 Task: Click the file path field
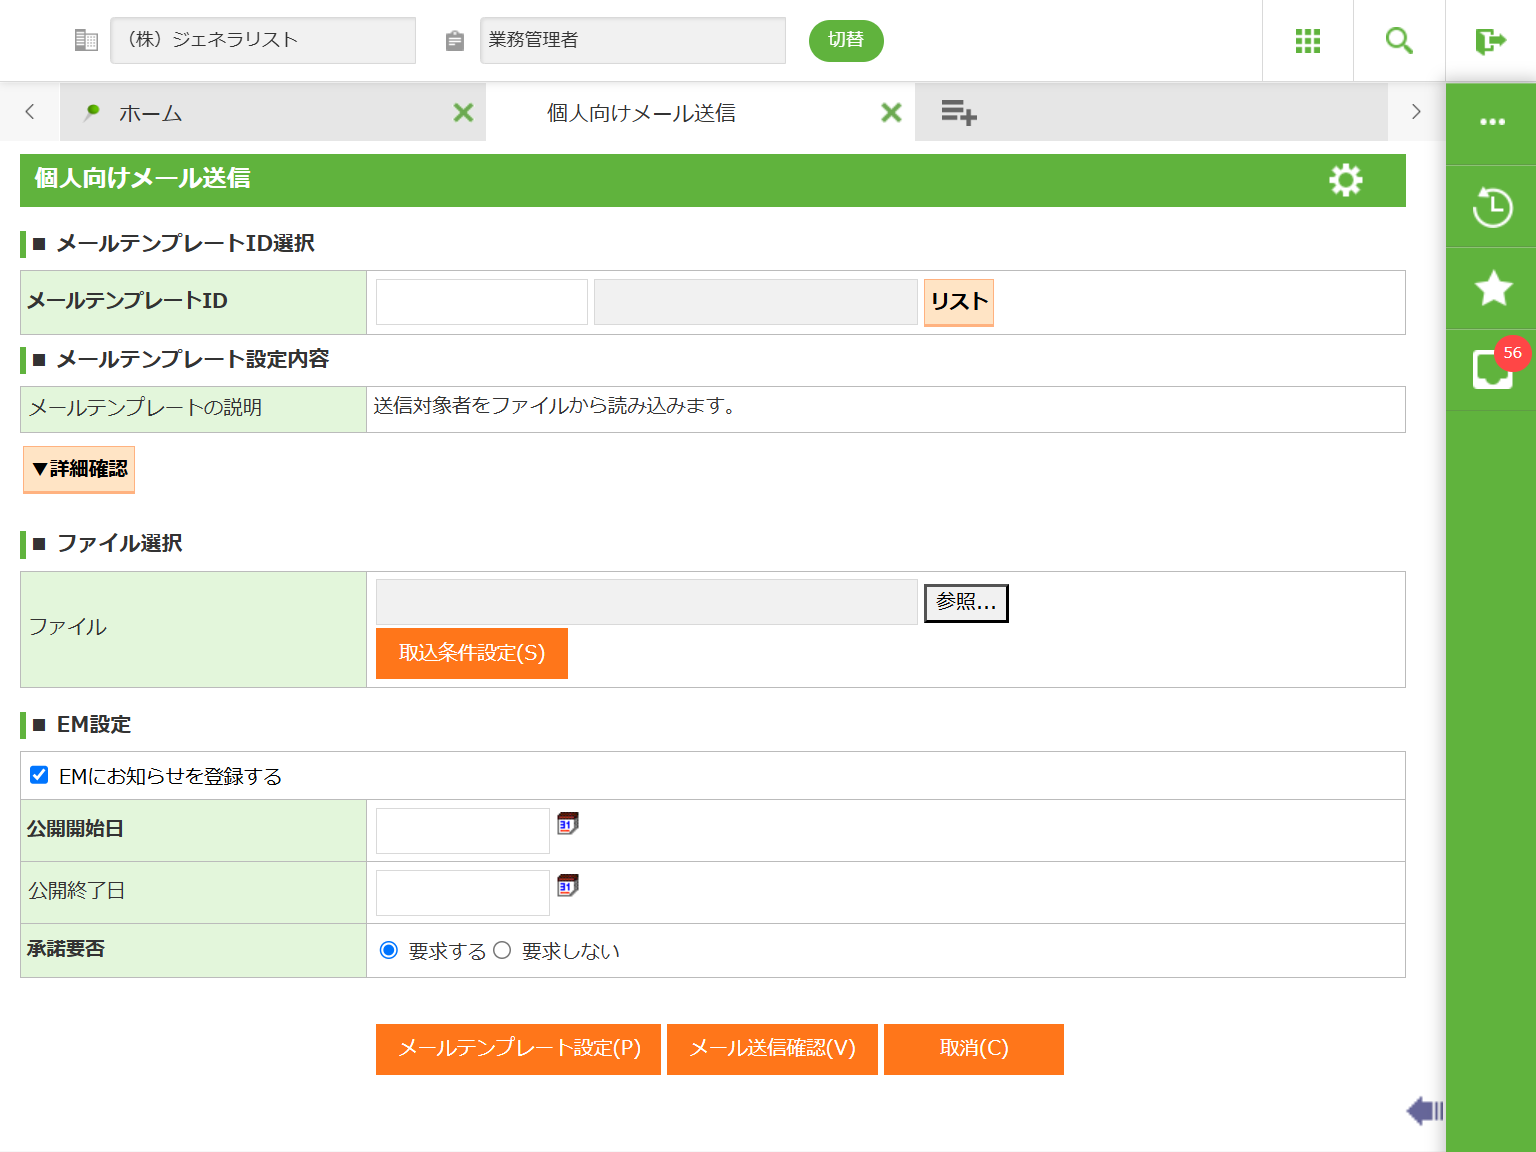pyautogui.click(x=647, y=602)
